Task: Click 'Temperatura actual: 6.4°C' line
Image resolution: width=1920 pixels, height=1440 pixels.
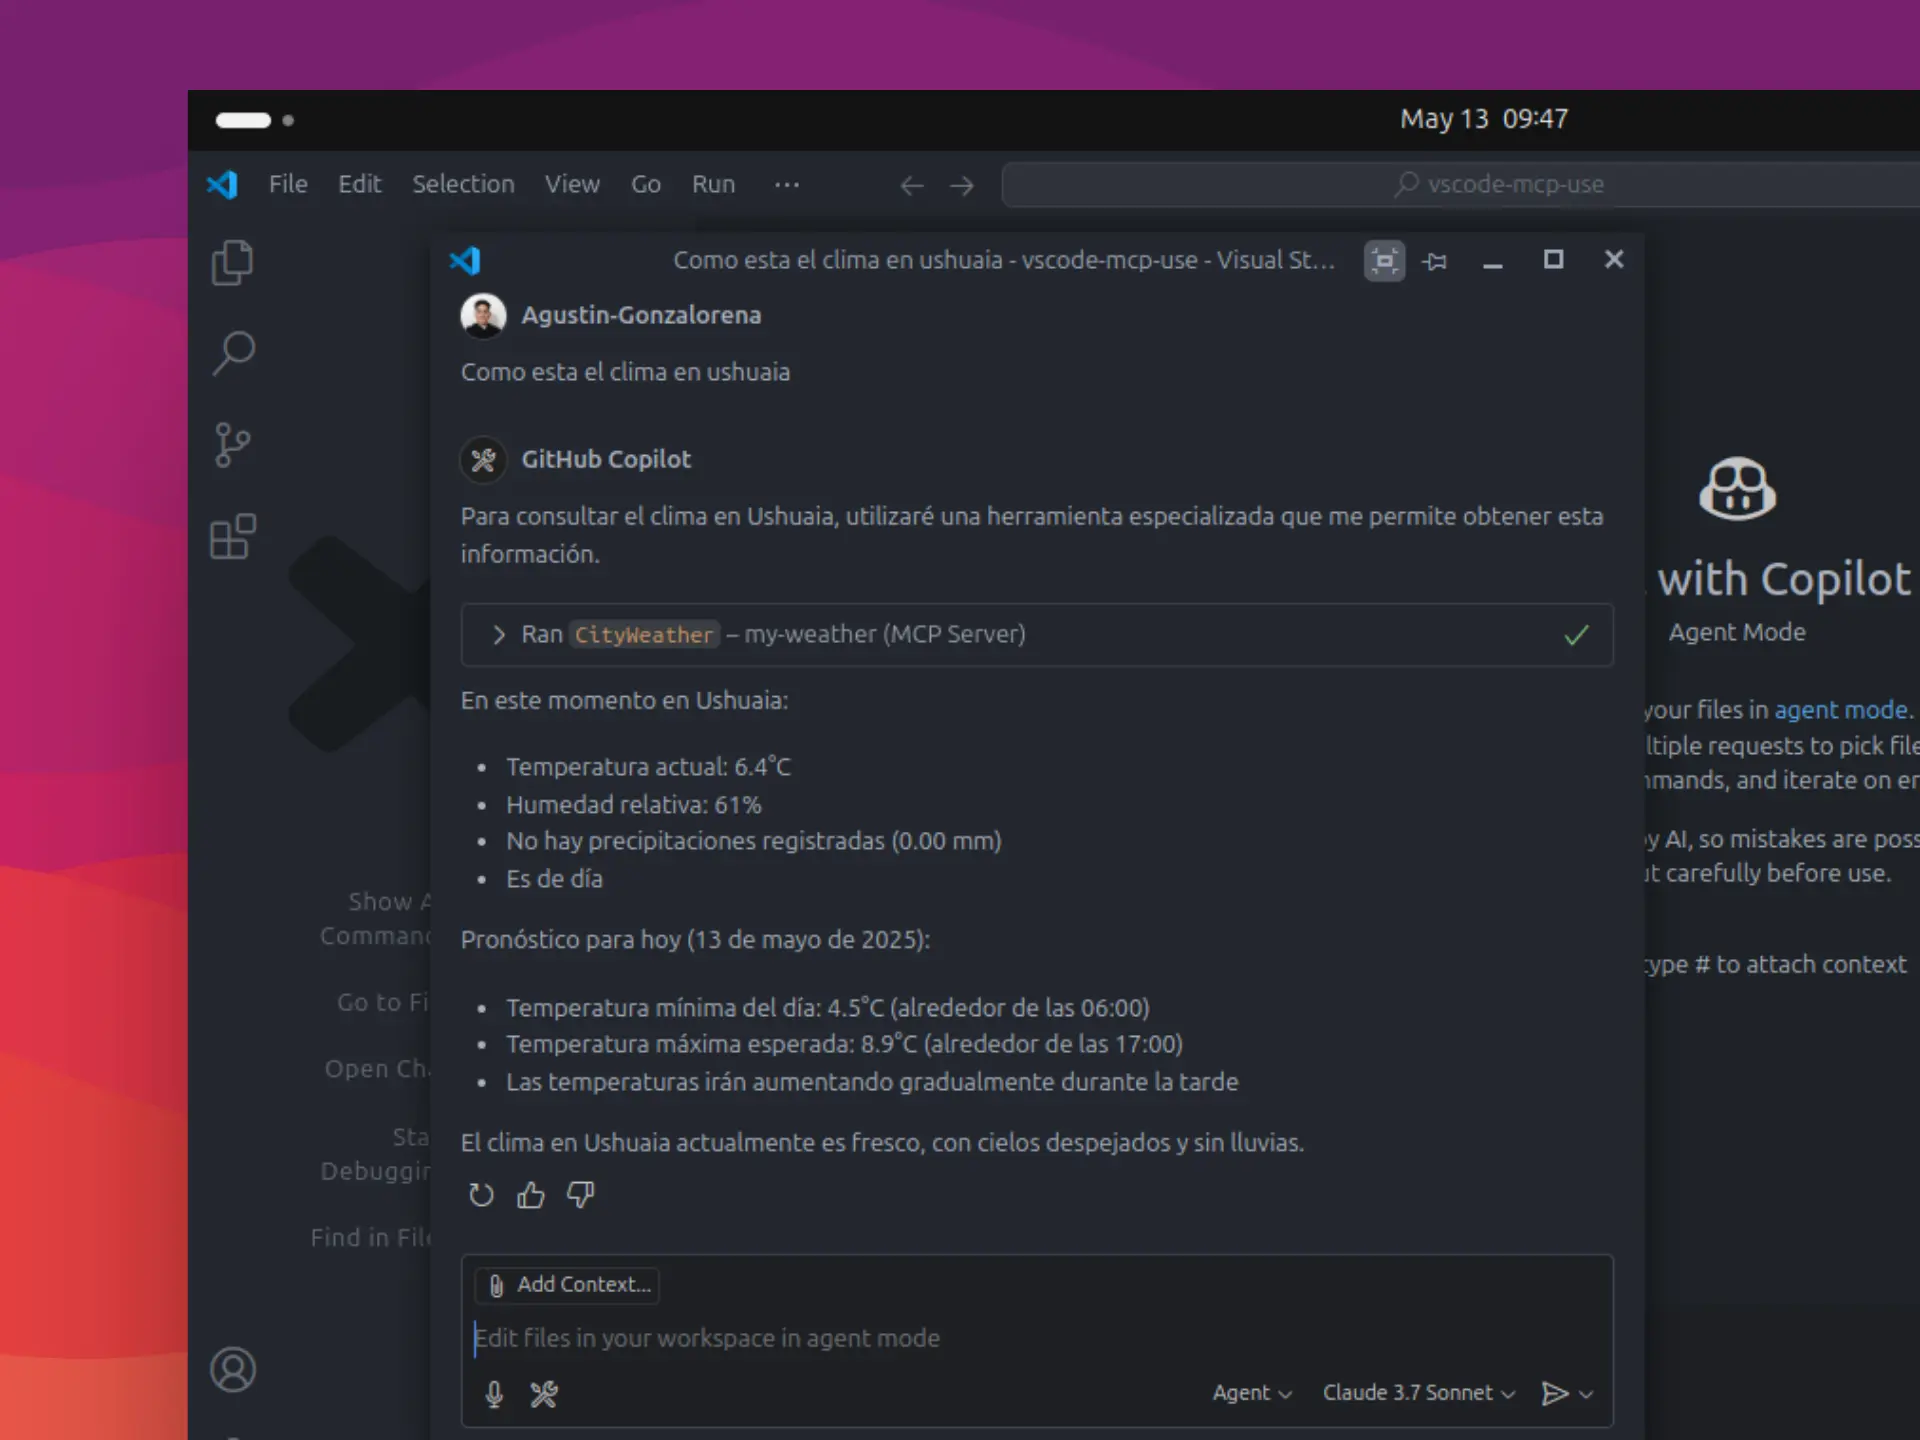Action: (648, 767)
